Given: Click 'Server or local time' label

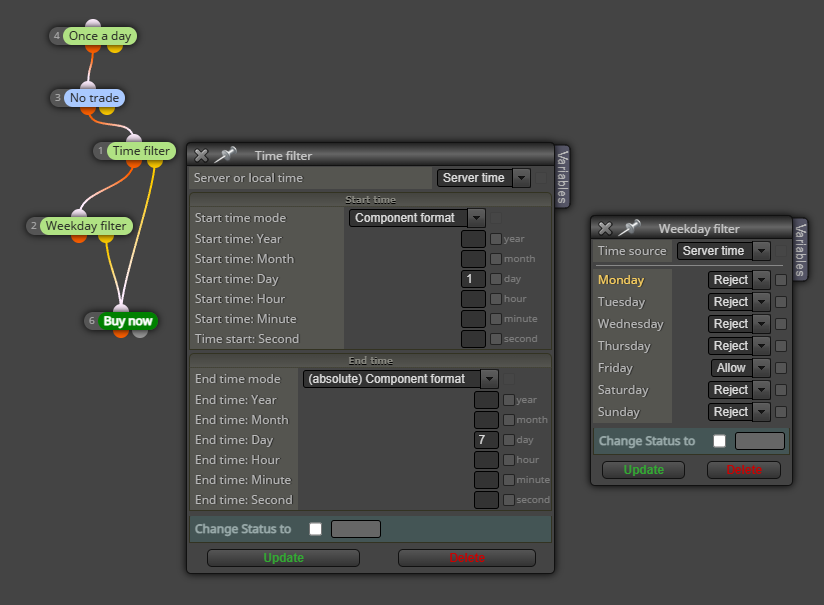Looking at the screenshot, I should point(248,178).
